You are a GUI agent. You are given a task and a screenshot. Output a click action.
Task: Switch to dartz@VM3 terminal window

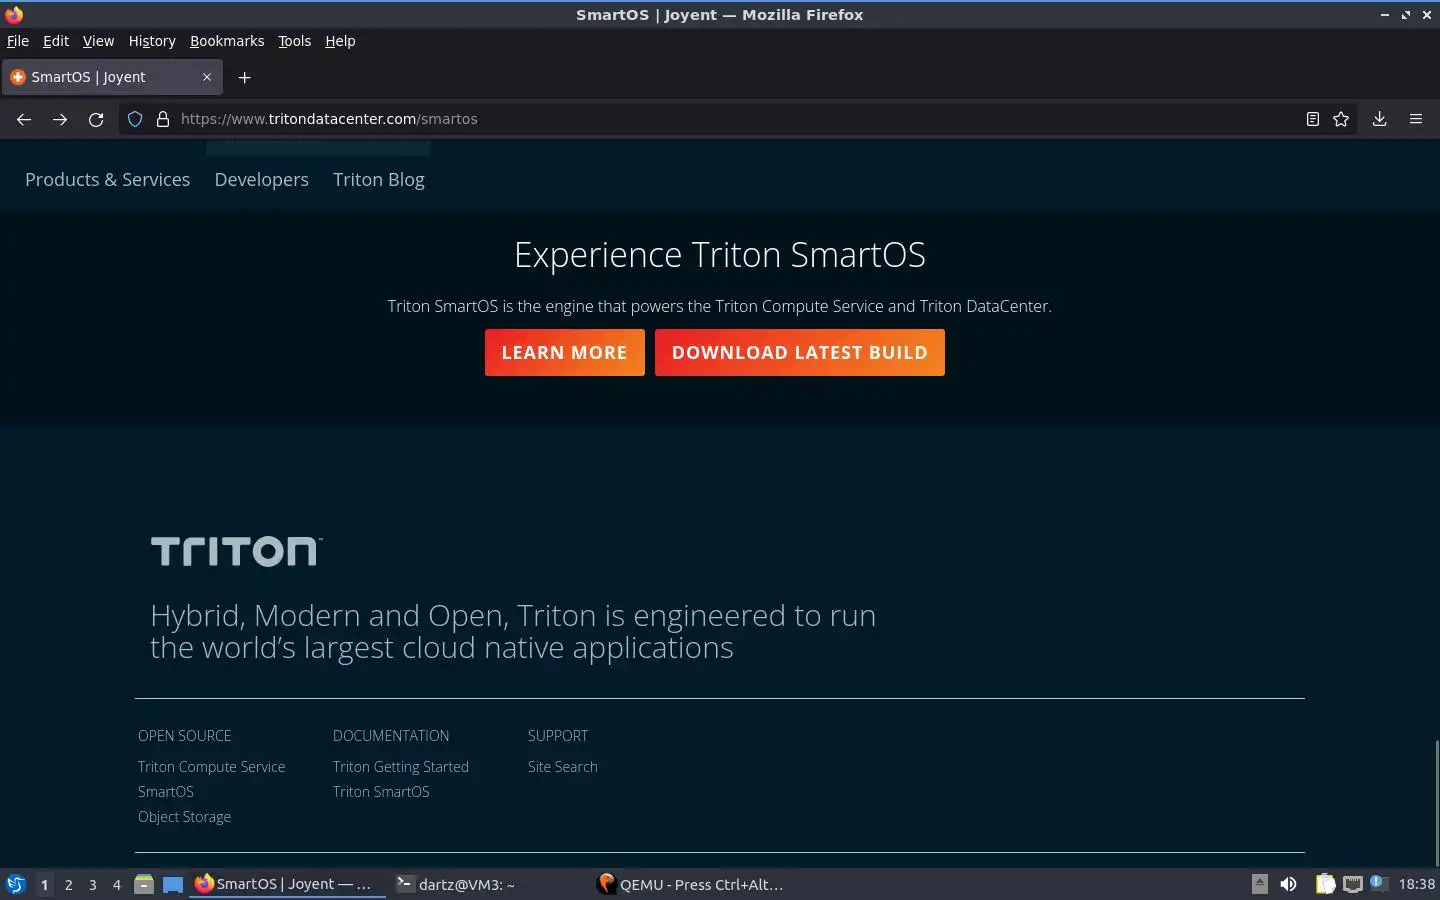488,884
